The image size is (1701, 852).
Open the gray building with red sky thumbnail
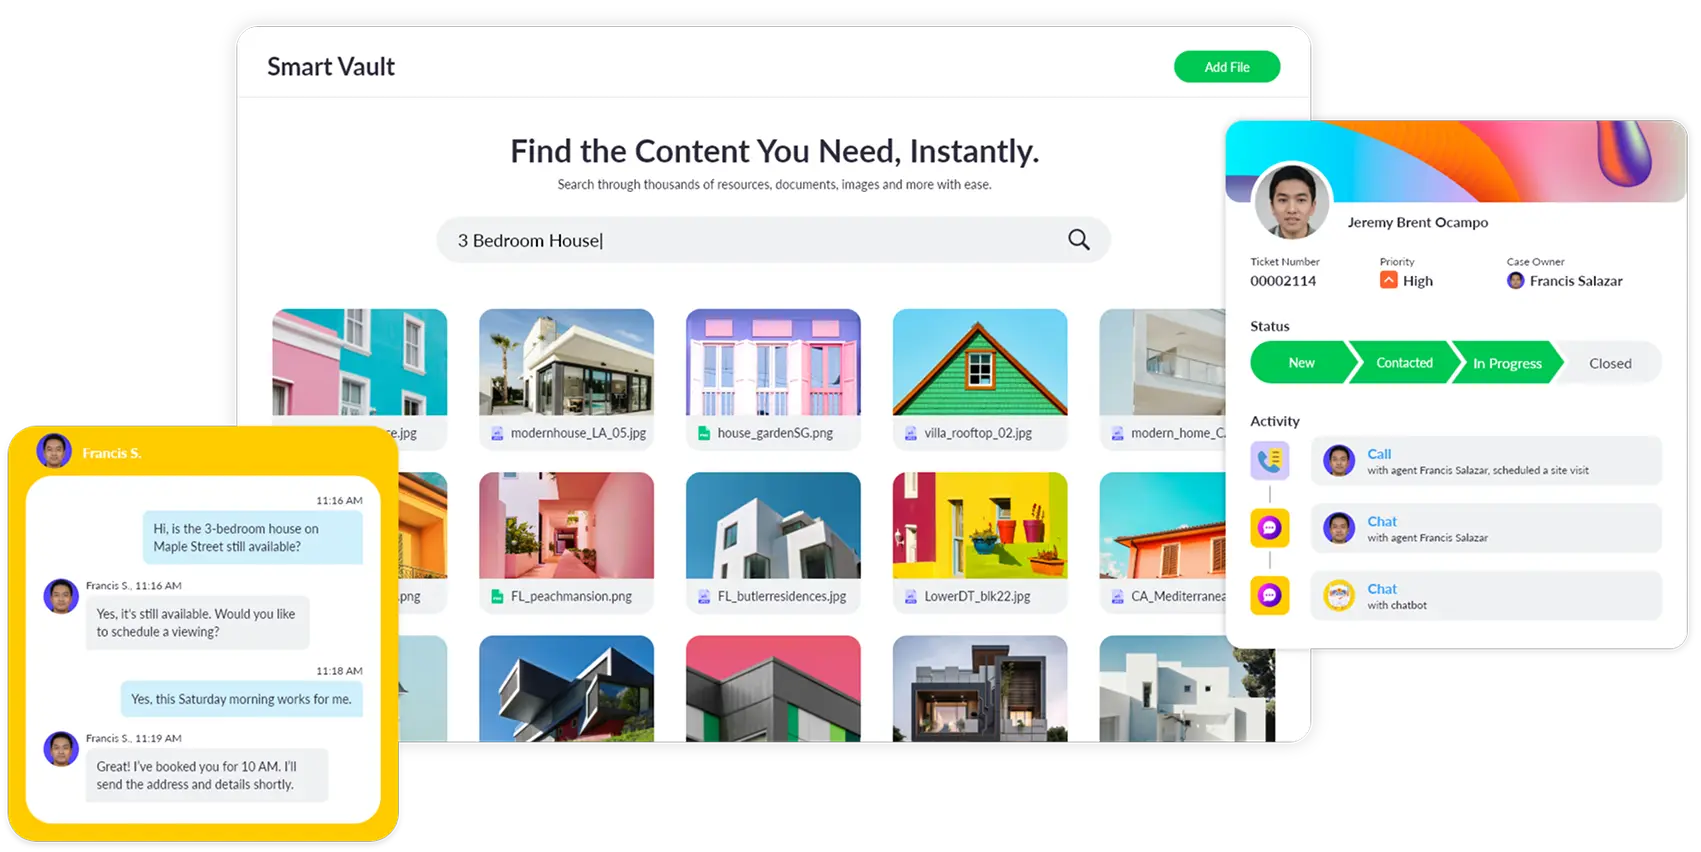(x=773, y=688)
